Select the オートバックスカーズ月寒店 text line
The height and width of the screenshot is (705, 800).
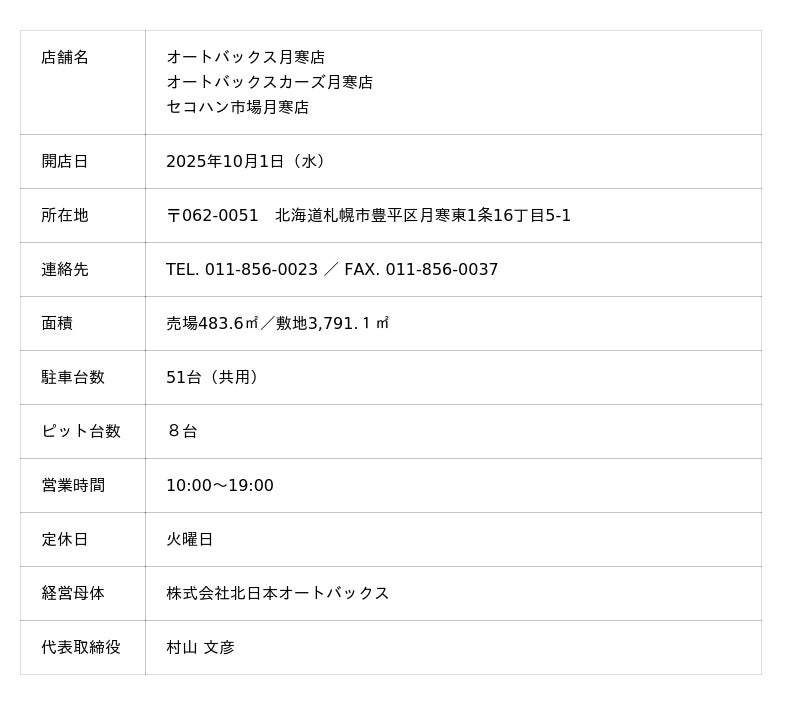(269, 82)
